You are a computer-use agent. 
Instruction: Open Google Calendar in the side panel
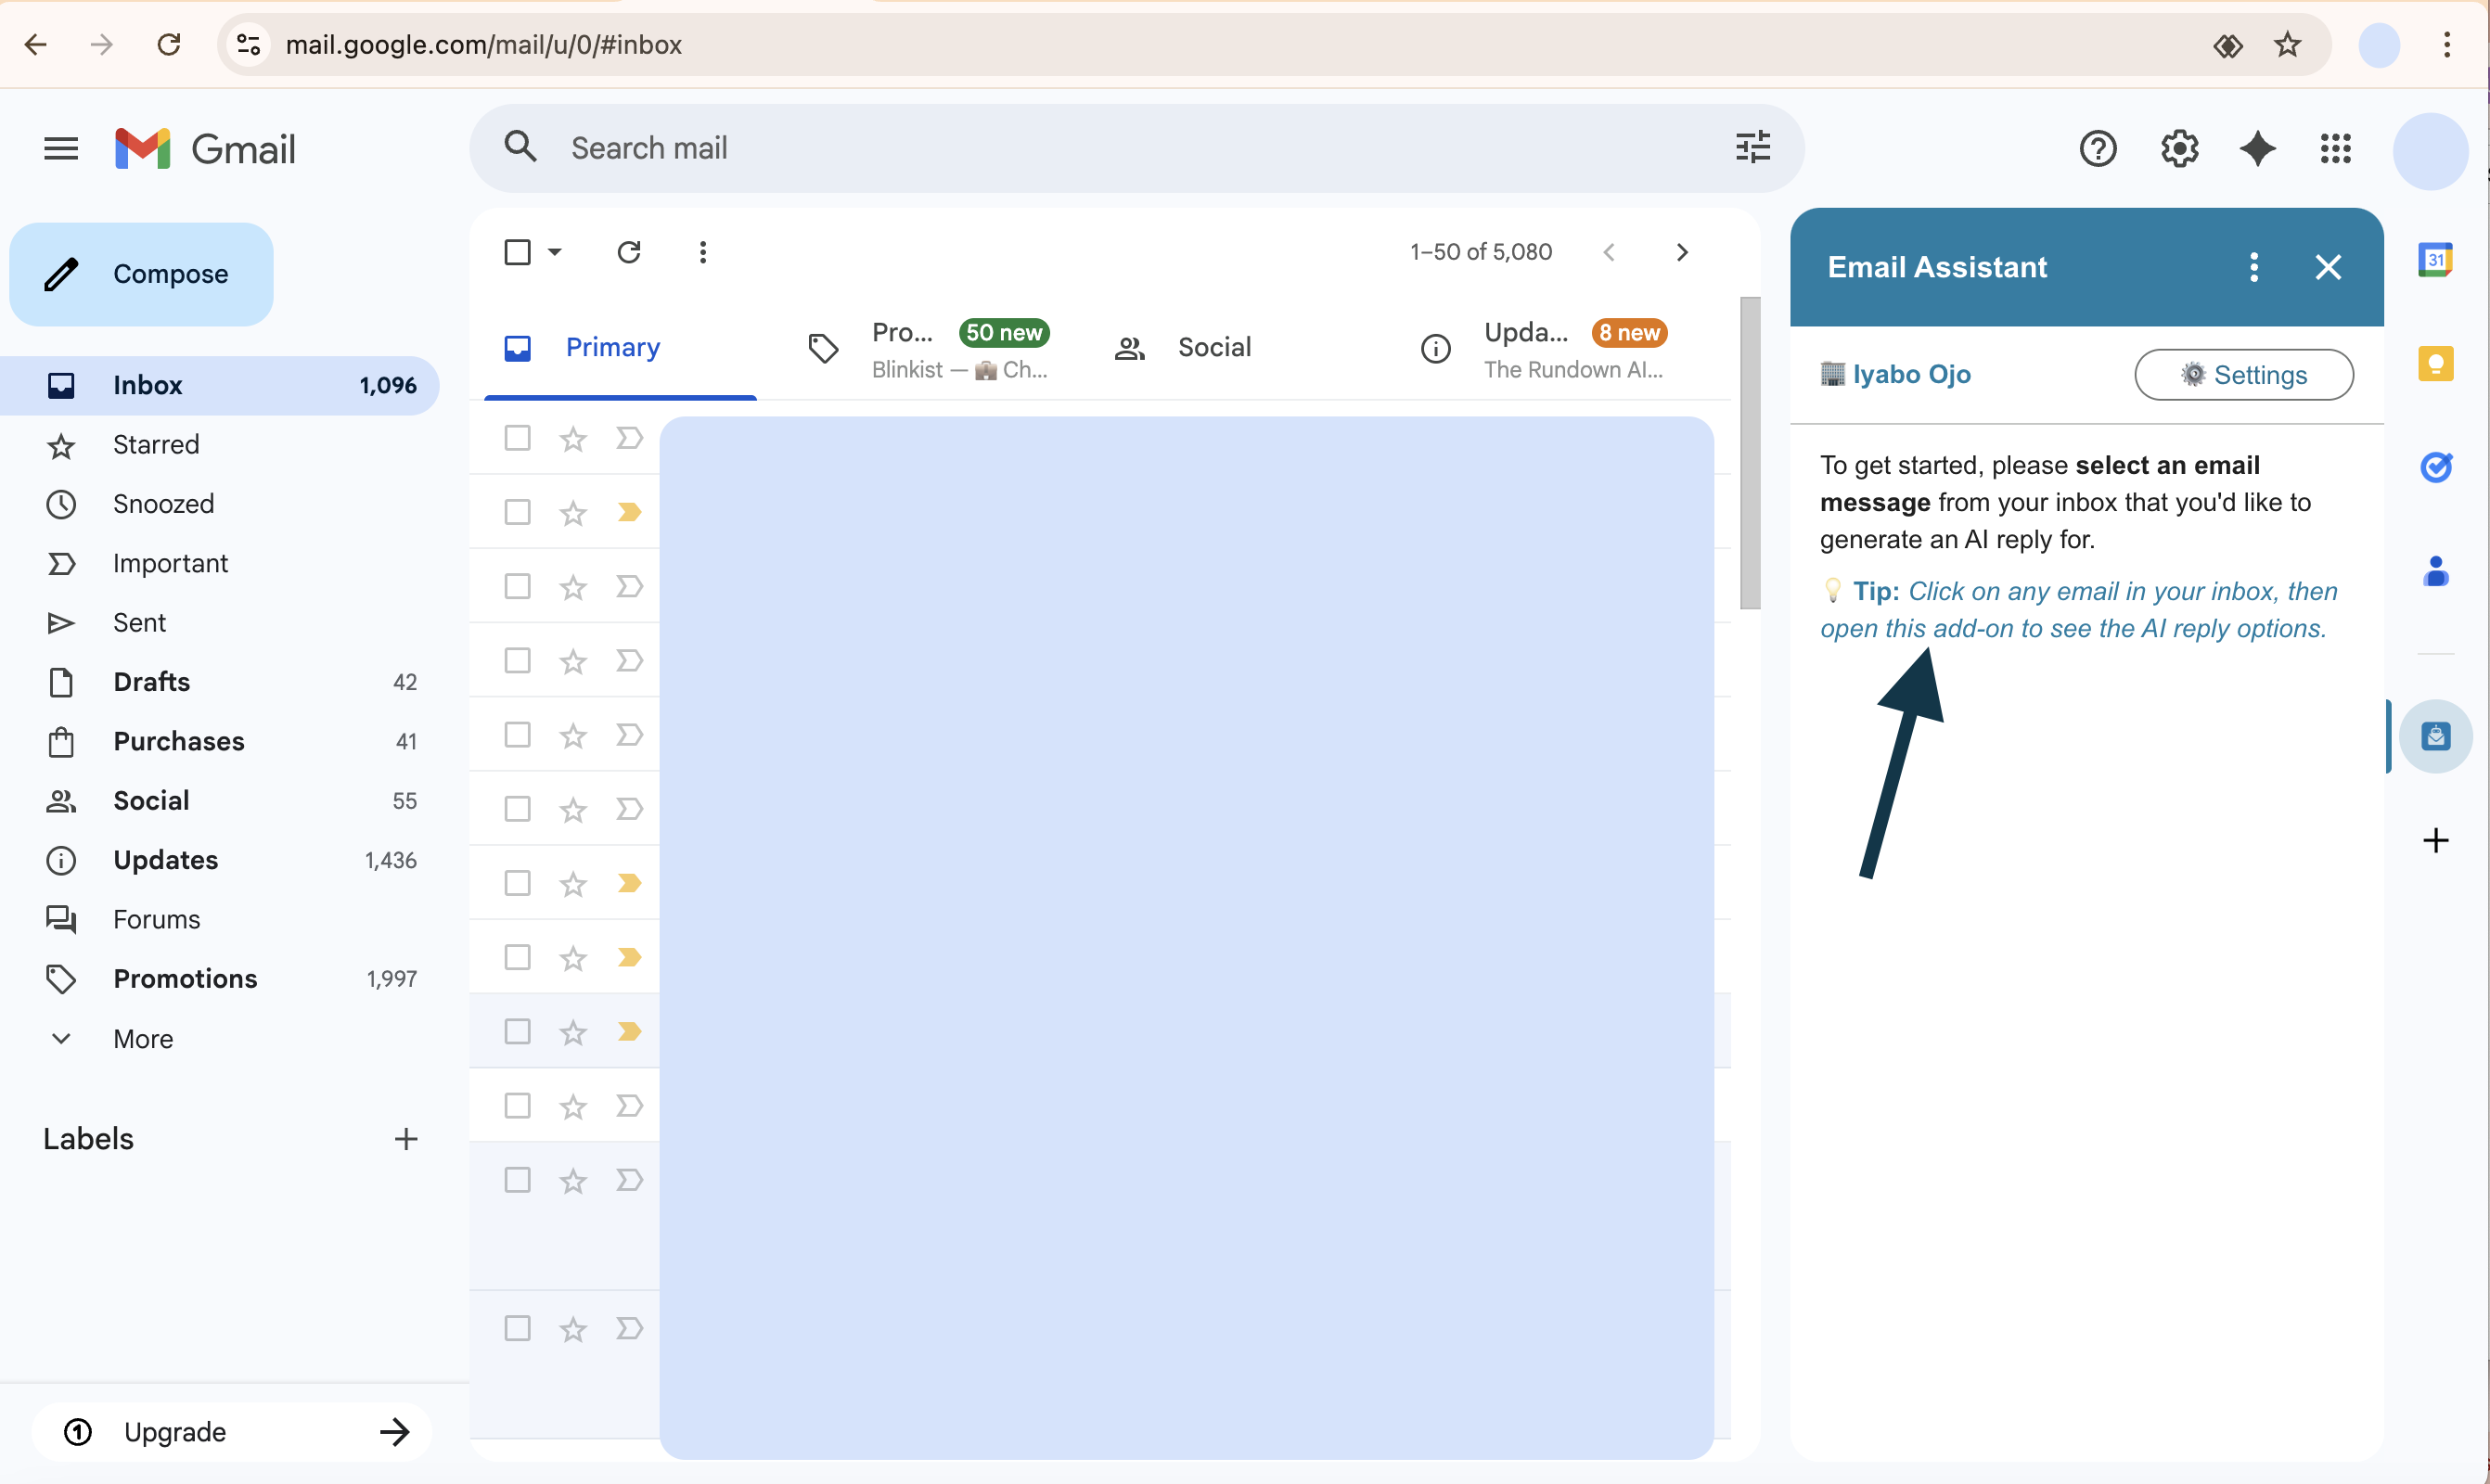click(x=2437, y=258)
